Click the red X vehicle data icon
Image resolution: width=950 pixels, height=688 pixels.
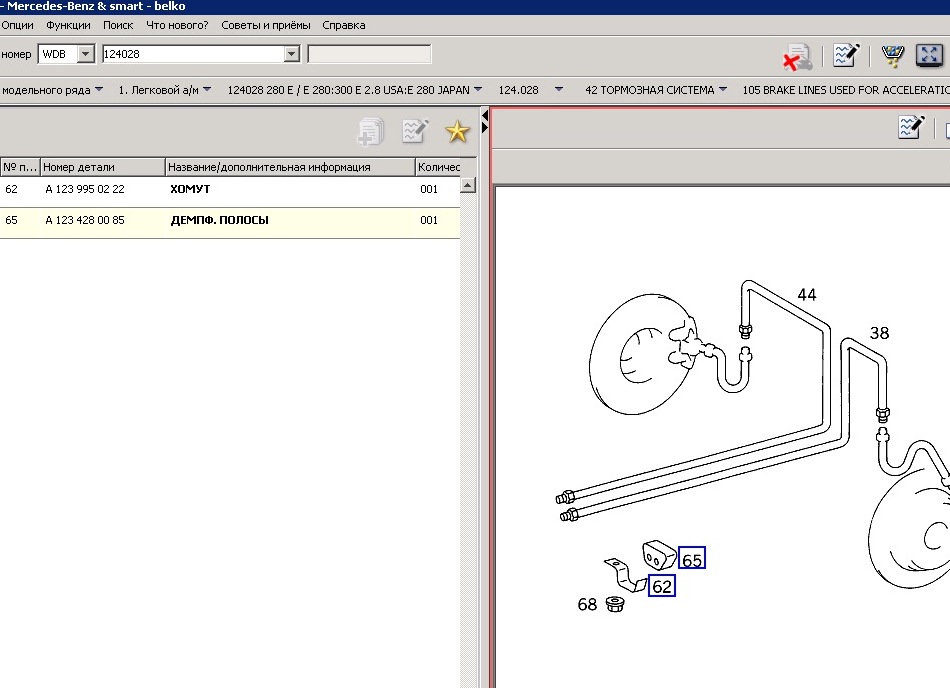pyautogui.click(x=797, y=56)
